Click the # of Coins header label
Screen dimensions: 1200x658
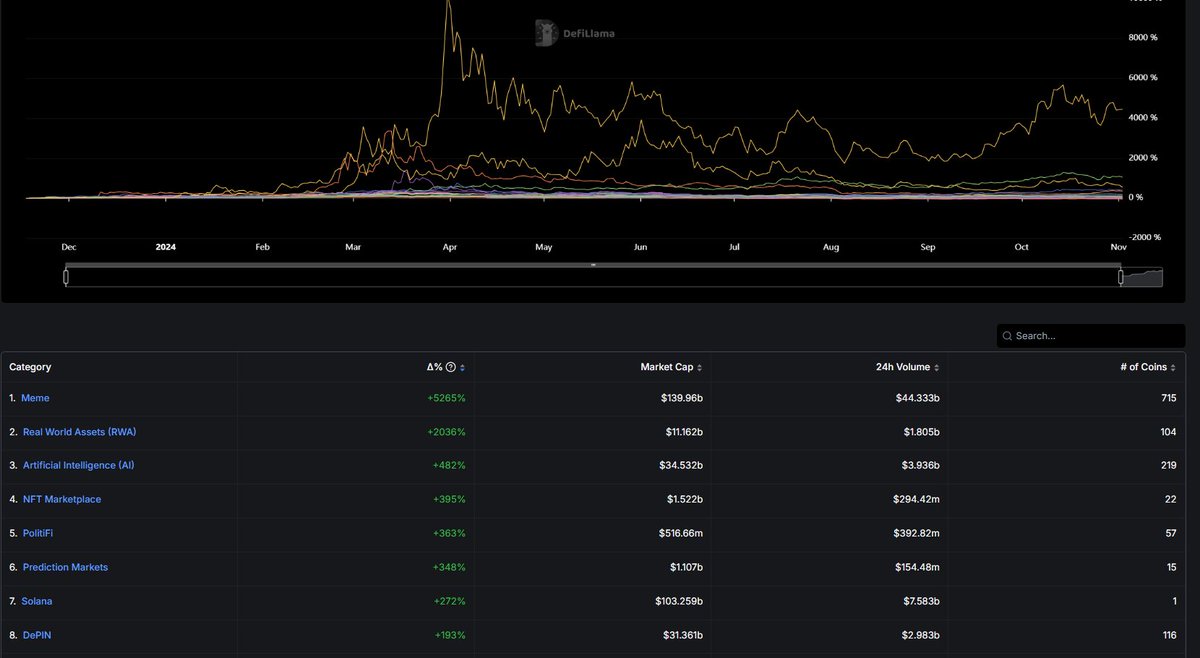click(x=1144, y=367)
